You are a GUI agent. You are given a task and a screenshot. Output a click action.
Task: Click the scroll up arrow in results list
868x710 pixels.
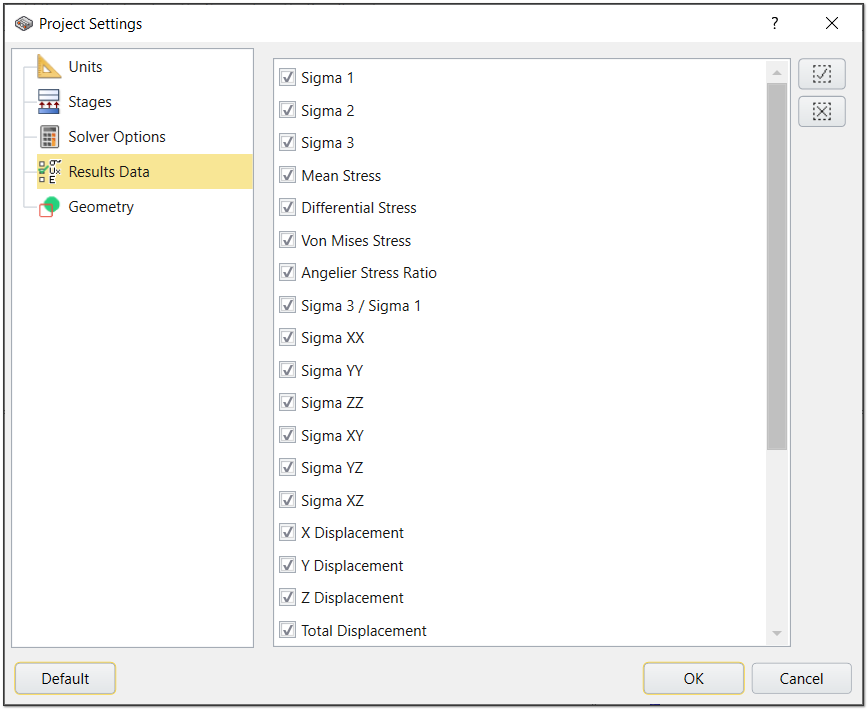pos(777,72)
